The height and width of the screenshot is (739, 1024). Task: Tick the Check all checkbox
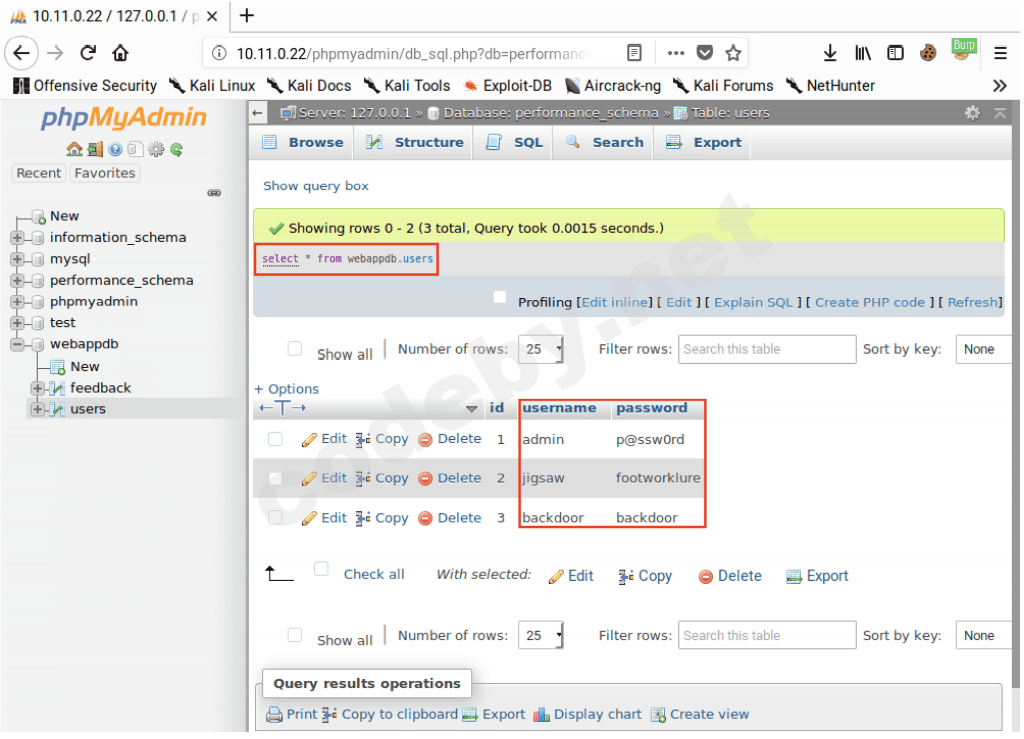(x=321, y=569)
